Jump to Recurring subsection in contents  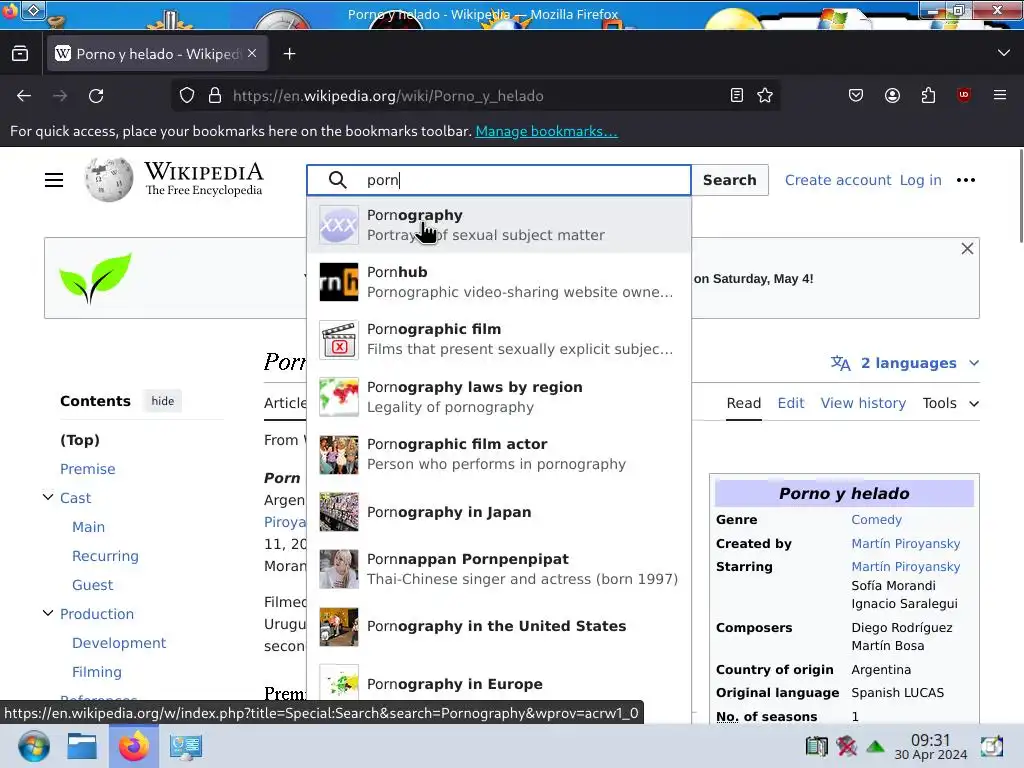[105, 556]
